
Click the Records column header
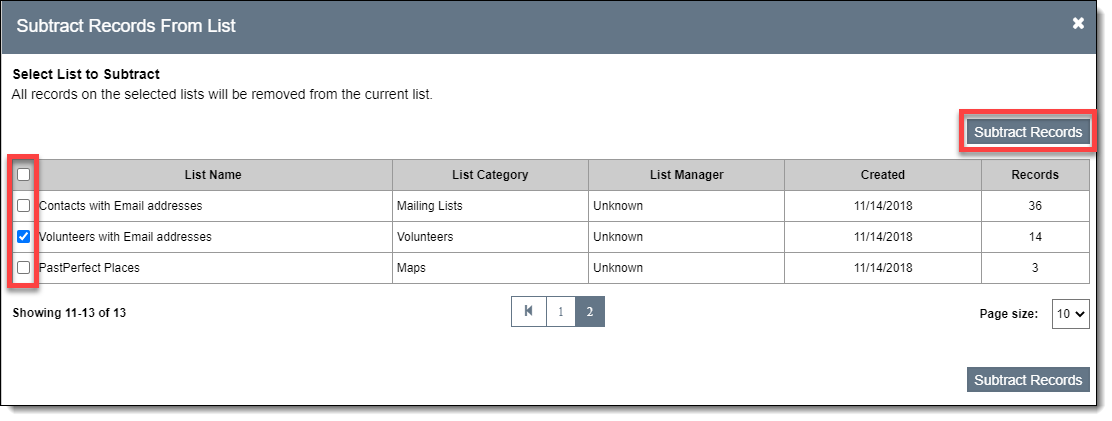tap(1034, 175)
